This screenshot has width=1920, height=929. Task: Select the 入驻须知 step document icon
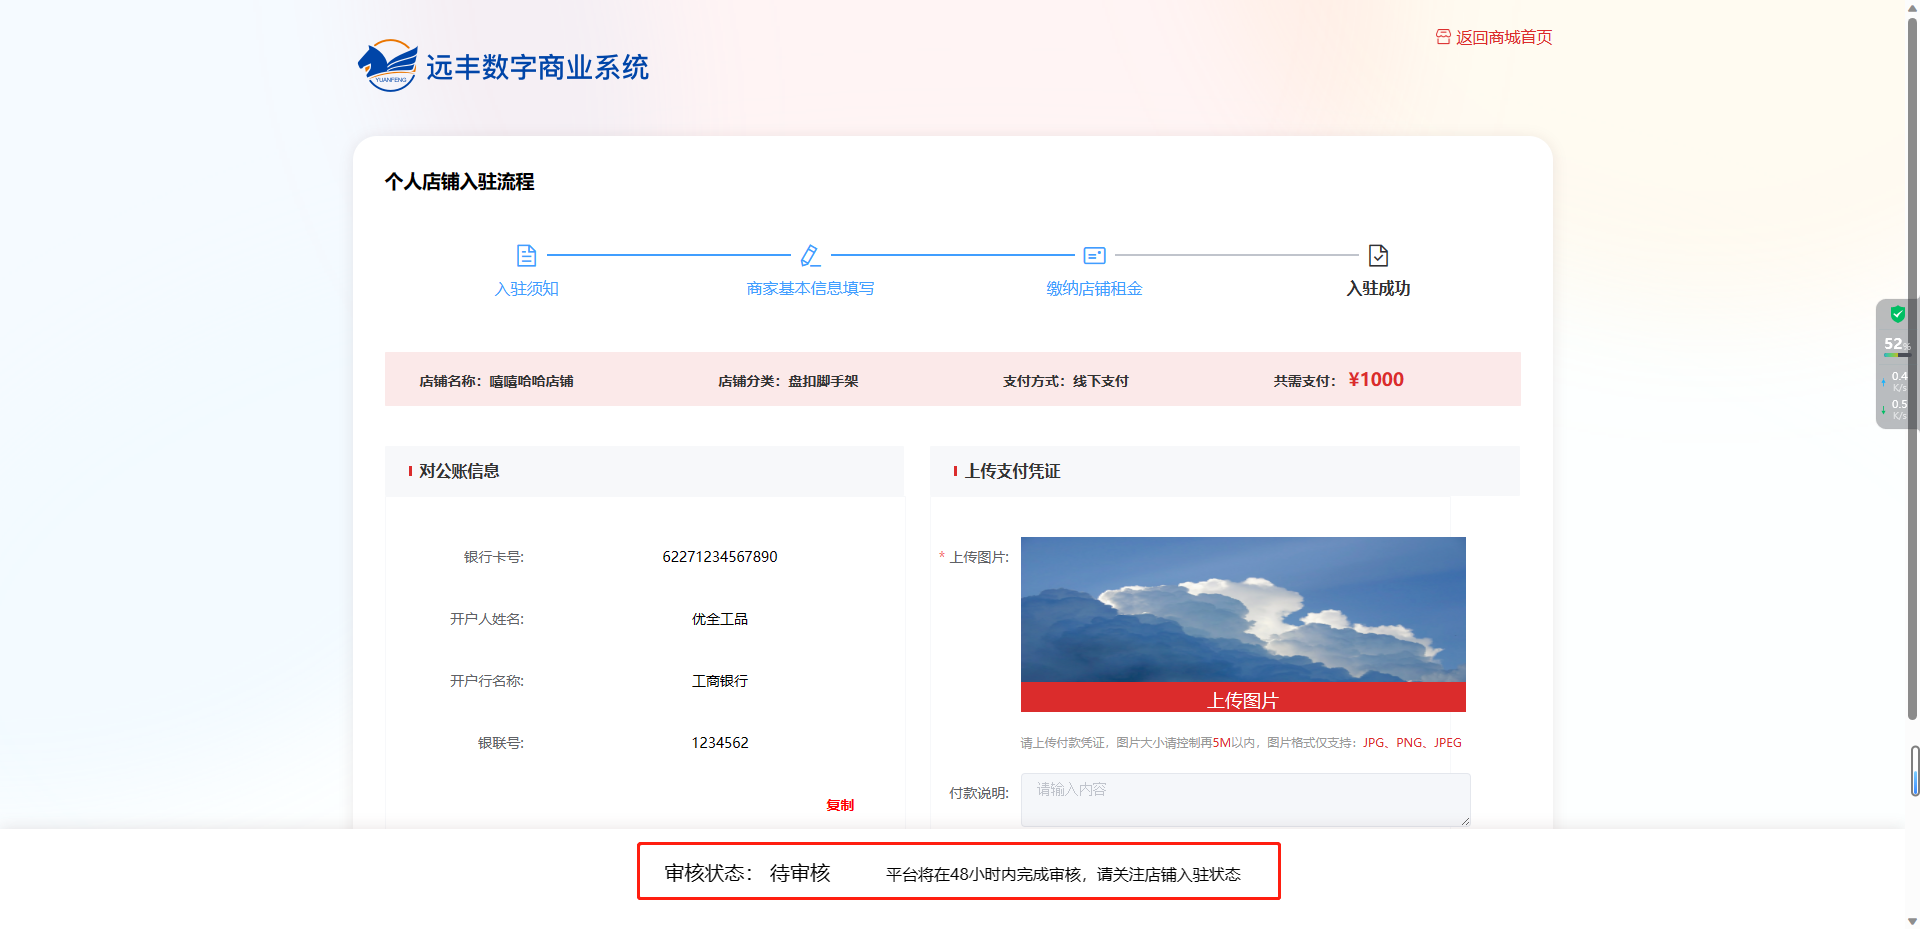[x=526, y=255]
